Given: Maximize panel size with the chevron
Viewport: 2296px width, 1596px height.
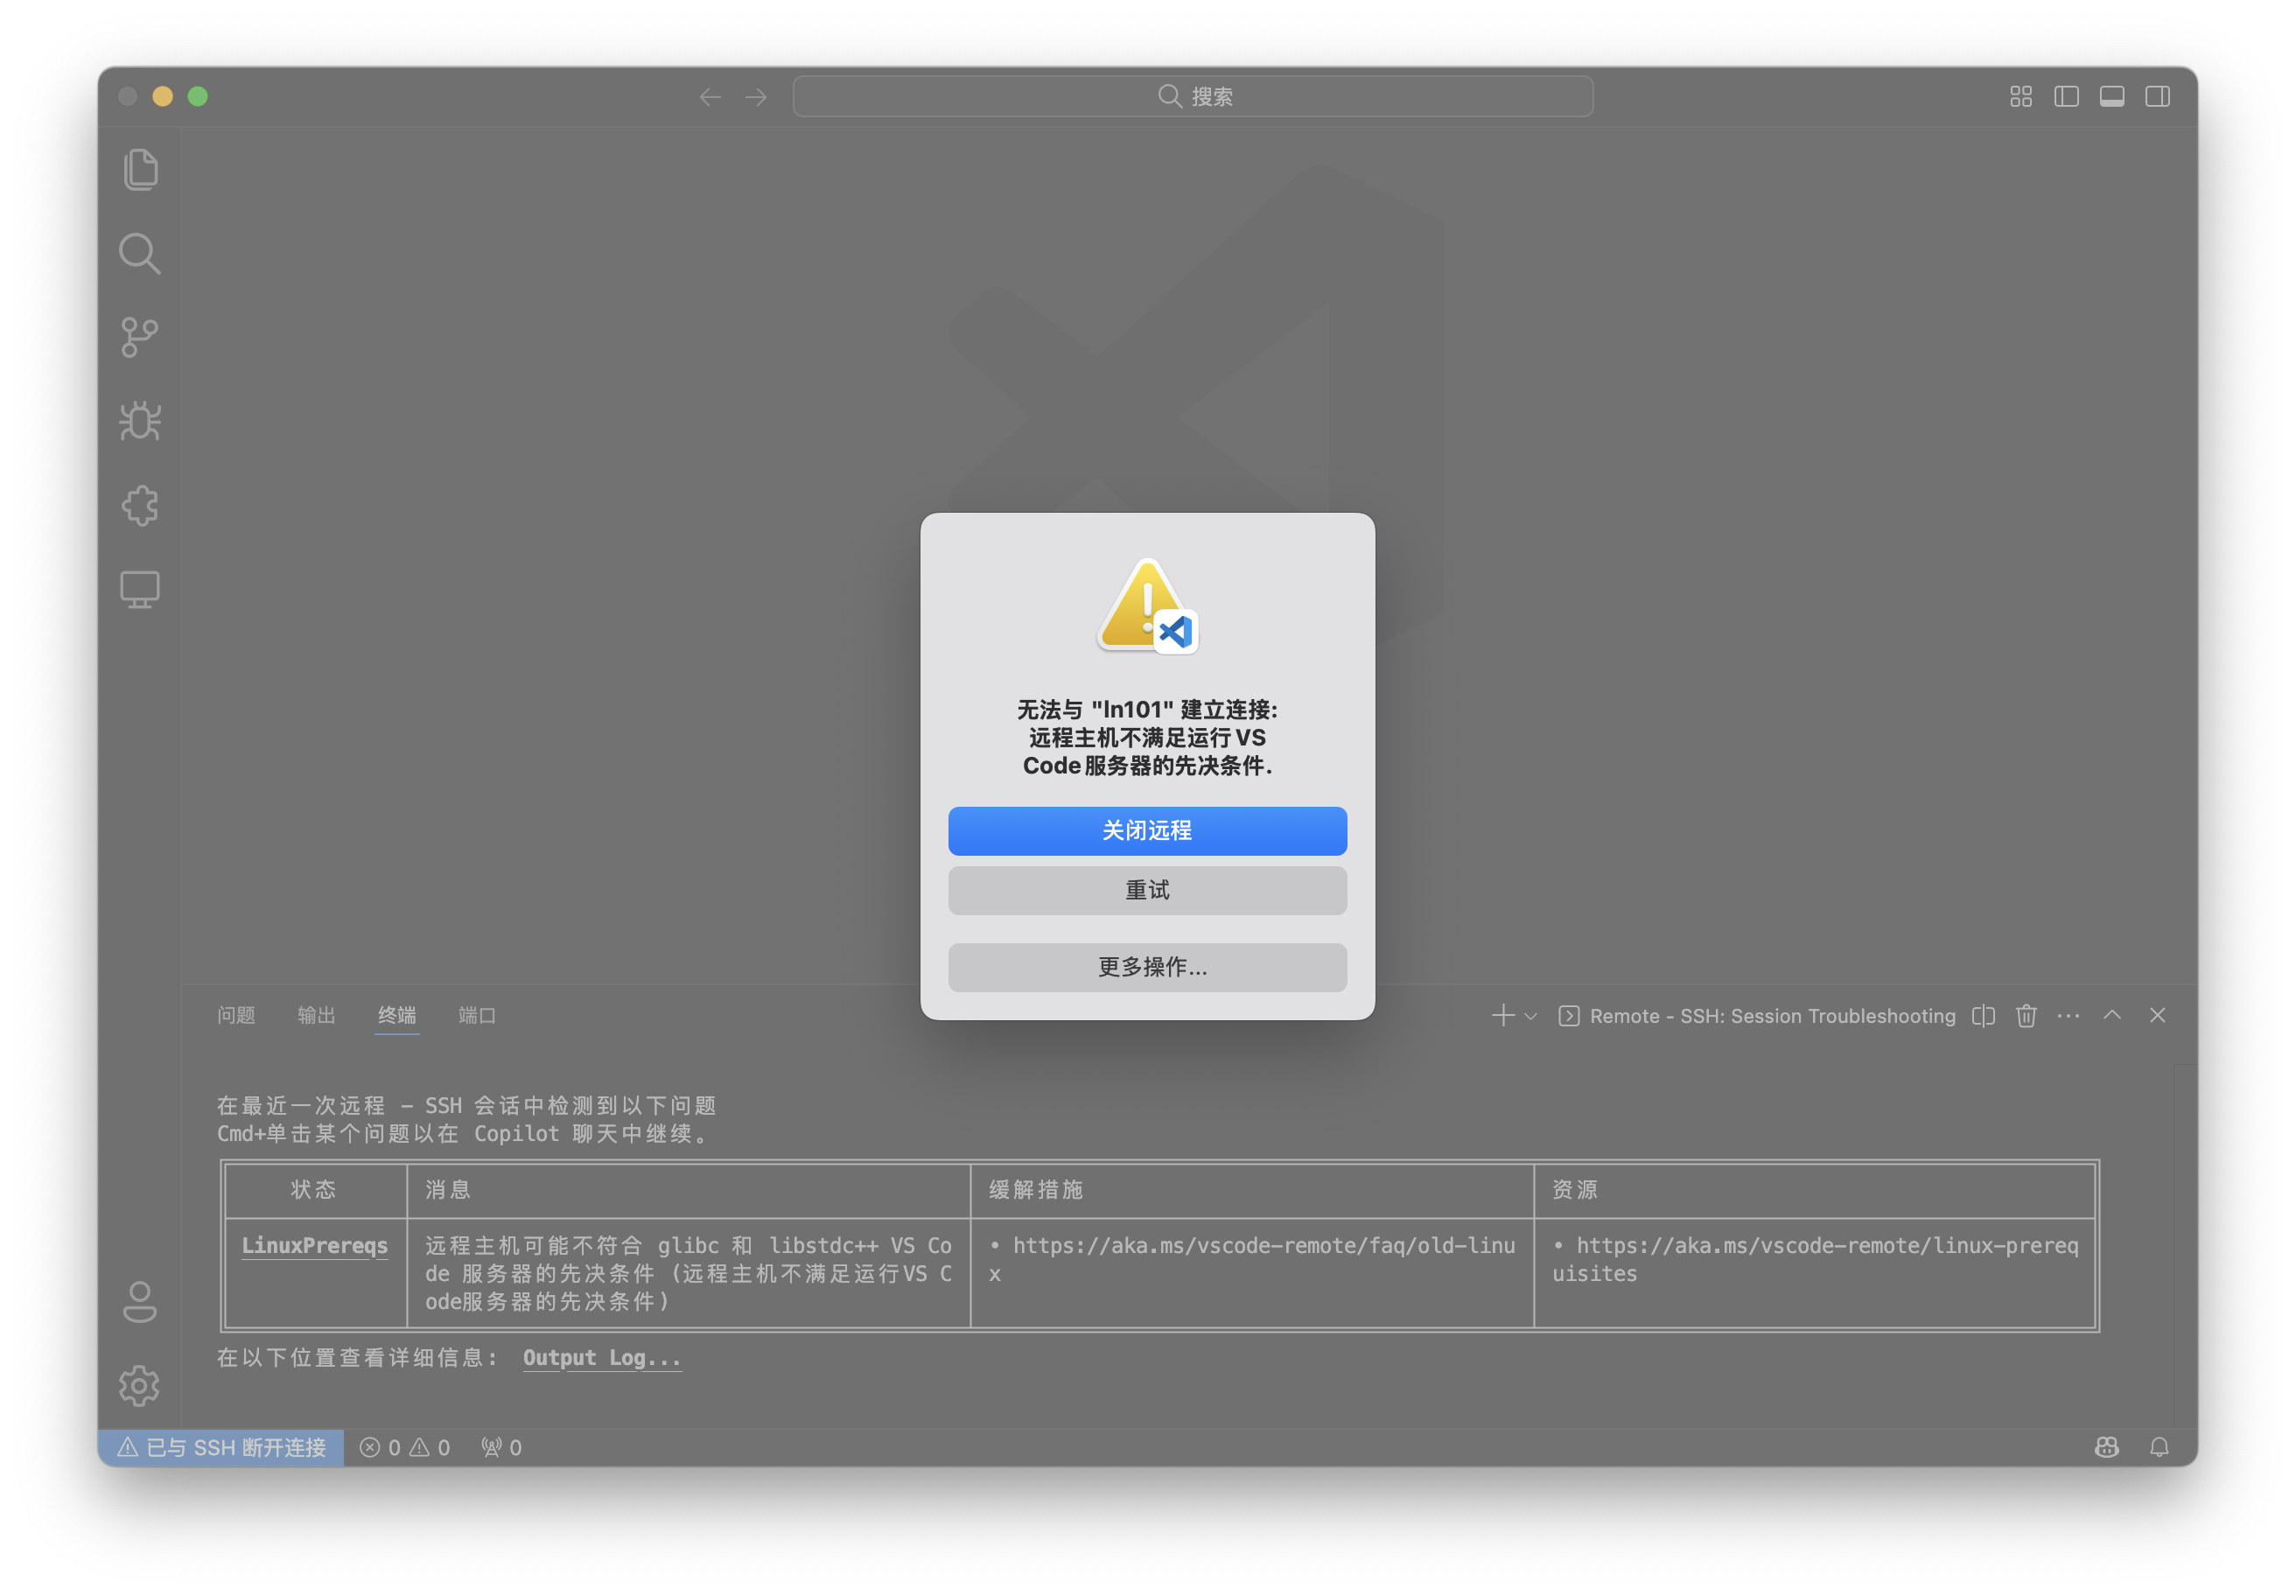Looking at the screenshot, I should click(2112, 1015).
